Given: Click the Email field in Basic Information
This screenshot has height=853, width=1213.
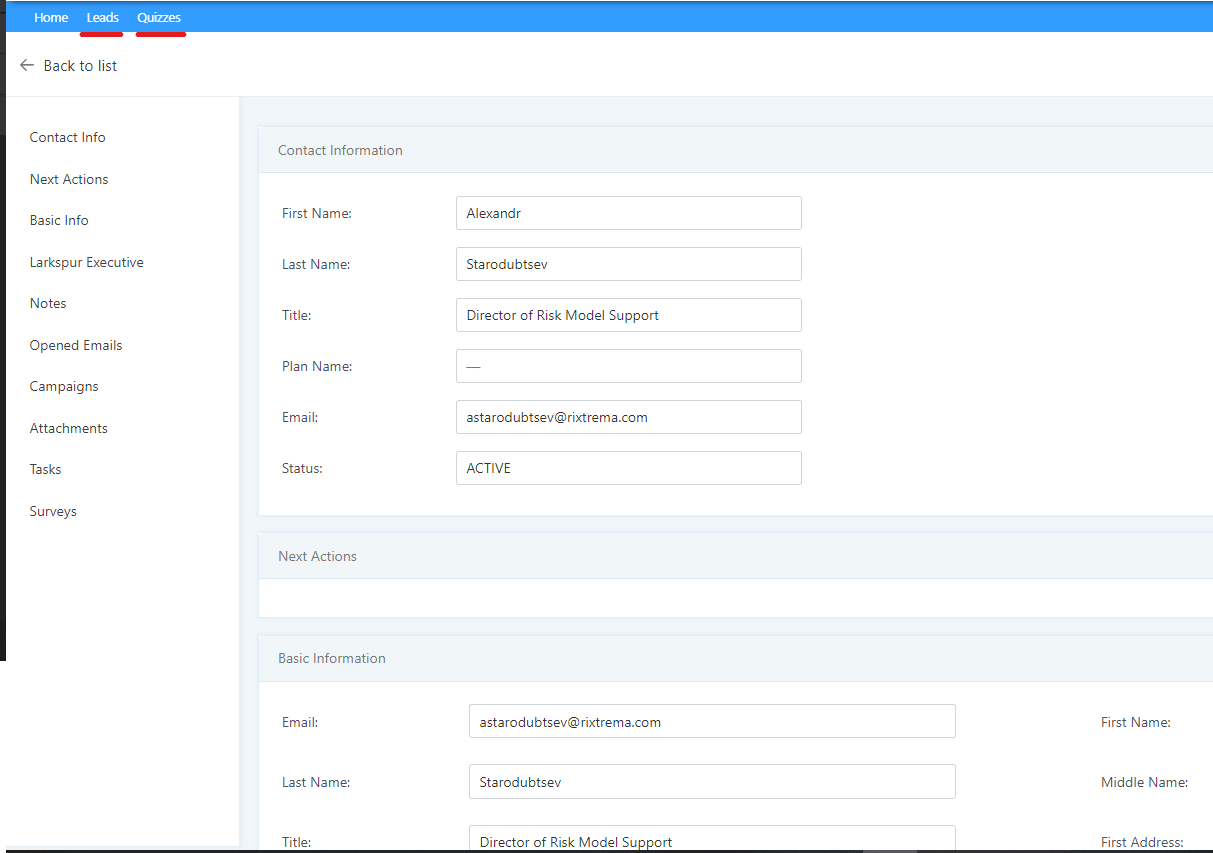Looking at the screenshot, I should coord(711,722).
